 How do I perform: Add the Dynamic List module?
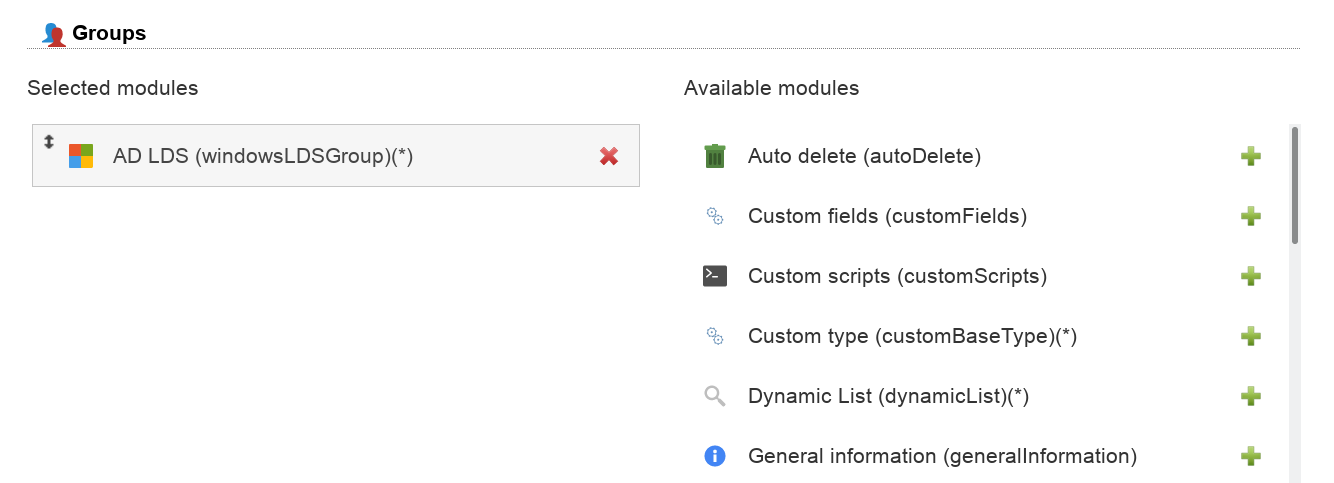point(1250,397)
